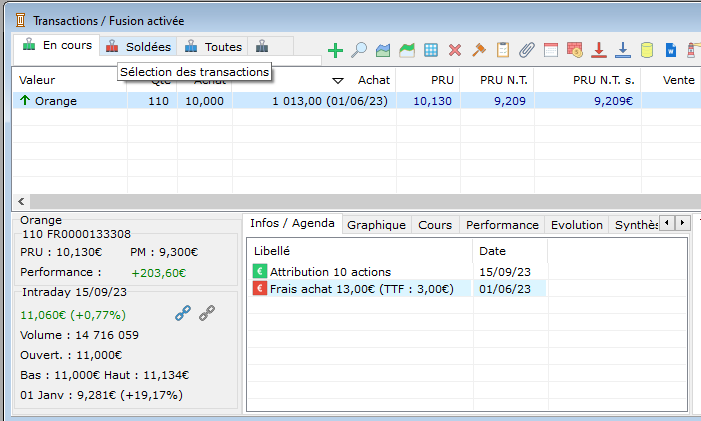
Task: Open the Synthèse tab
Action: (x=636, y=225)
